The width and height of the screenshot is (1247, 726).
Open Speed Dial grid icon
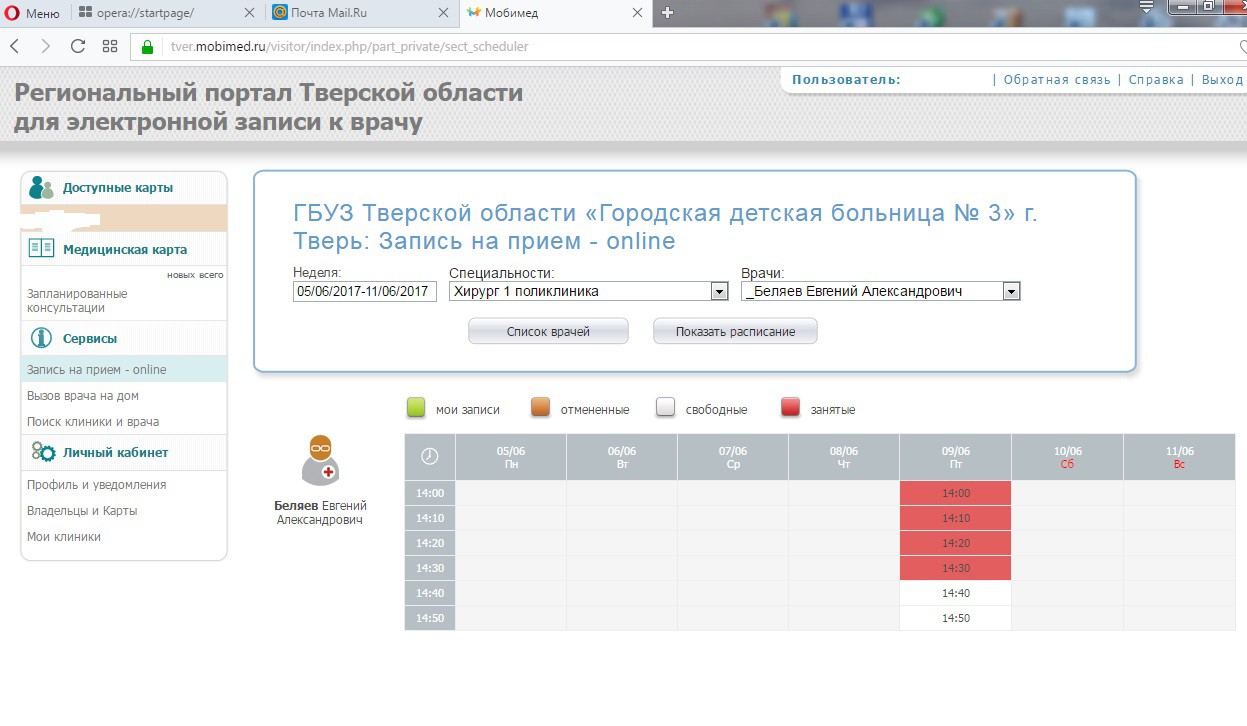(x=110, y=46)
